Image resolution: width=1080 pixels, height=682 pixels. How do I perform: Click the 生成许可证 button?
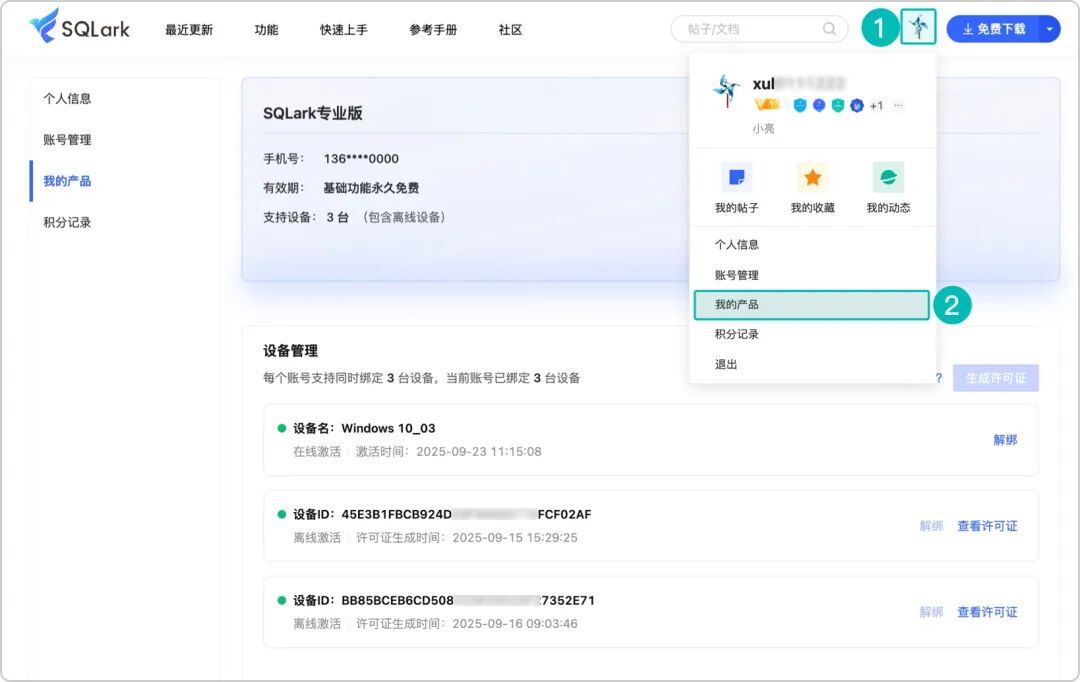coord(995,378)
